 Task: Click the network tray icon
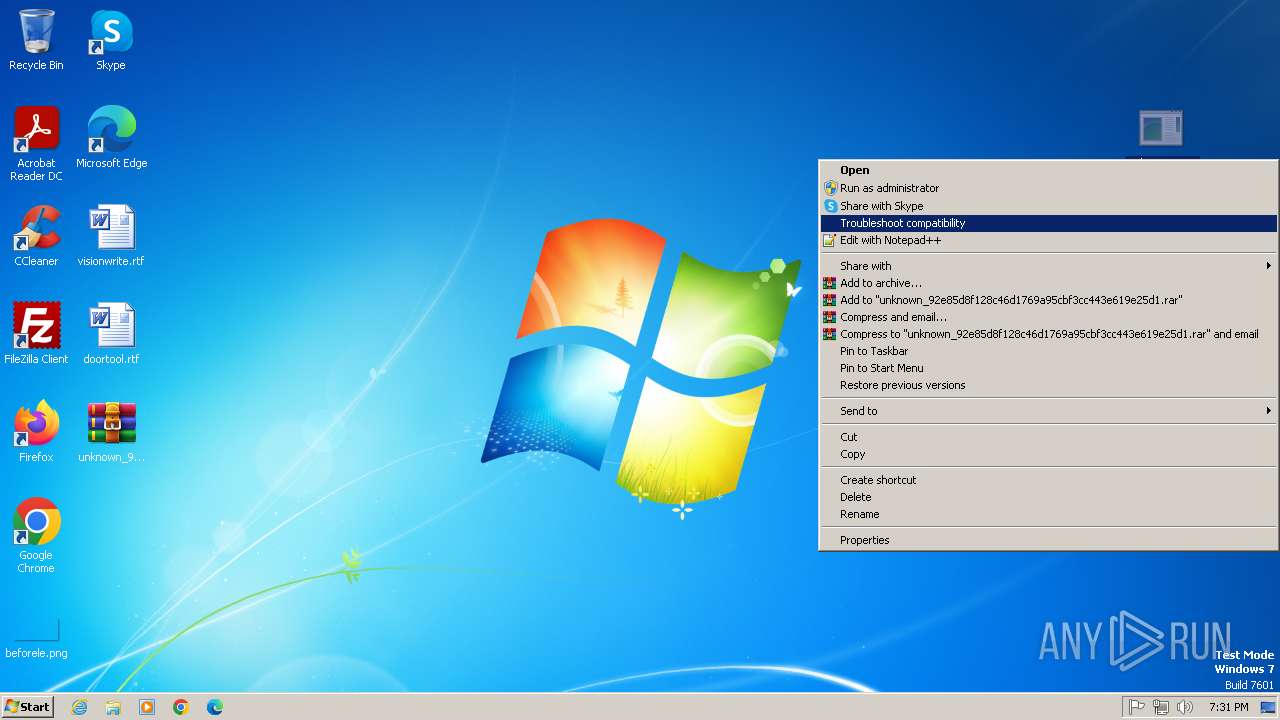[1161, 707]
